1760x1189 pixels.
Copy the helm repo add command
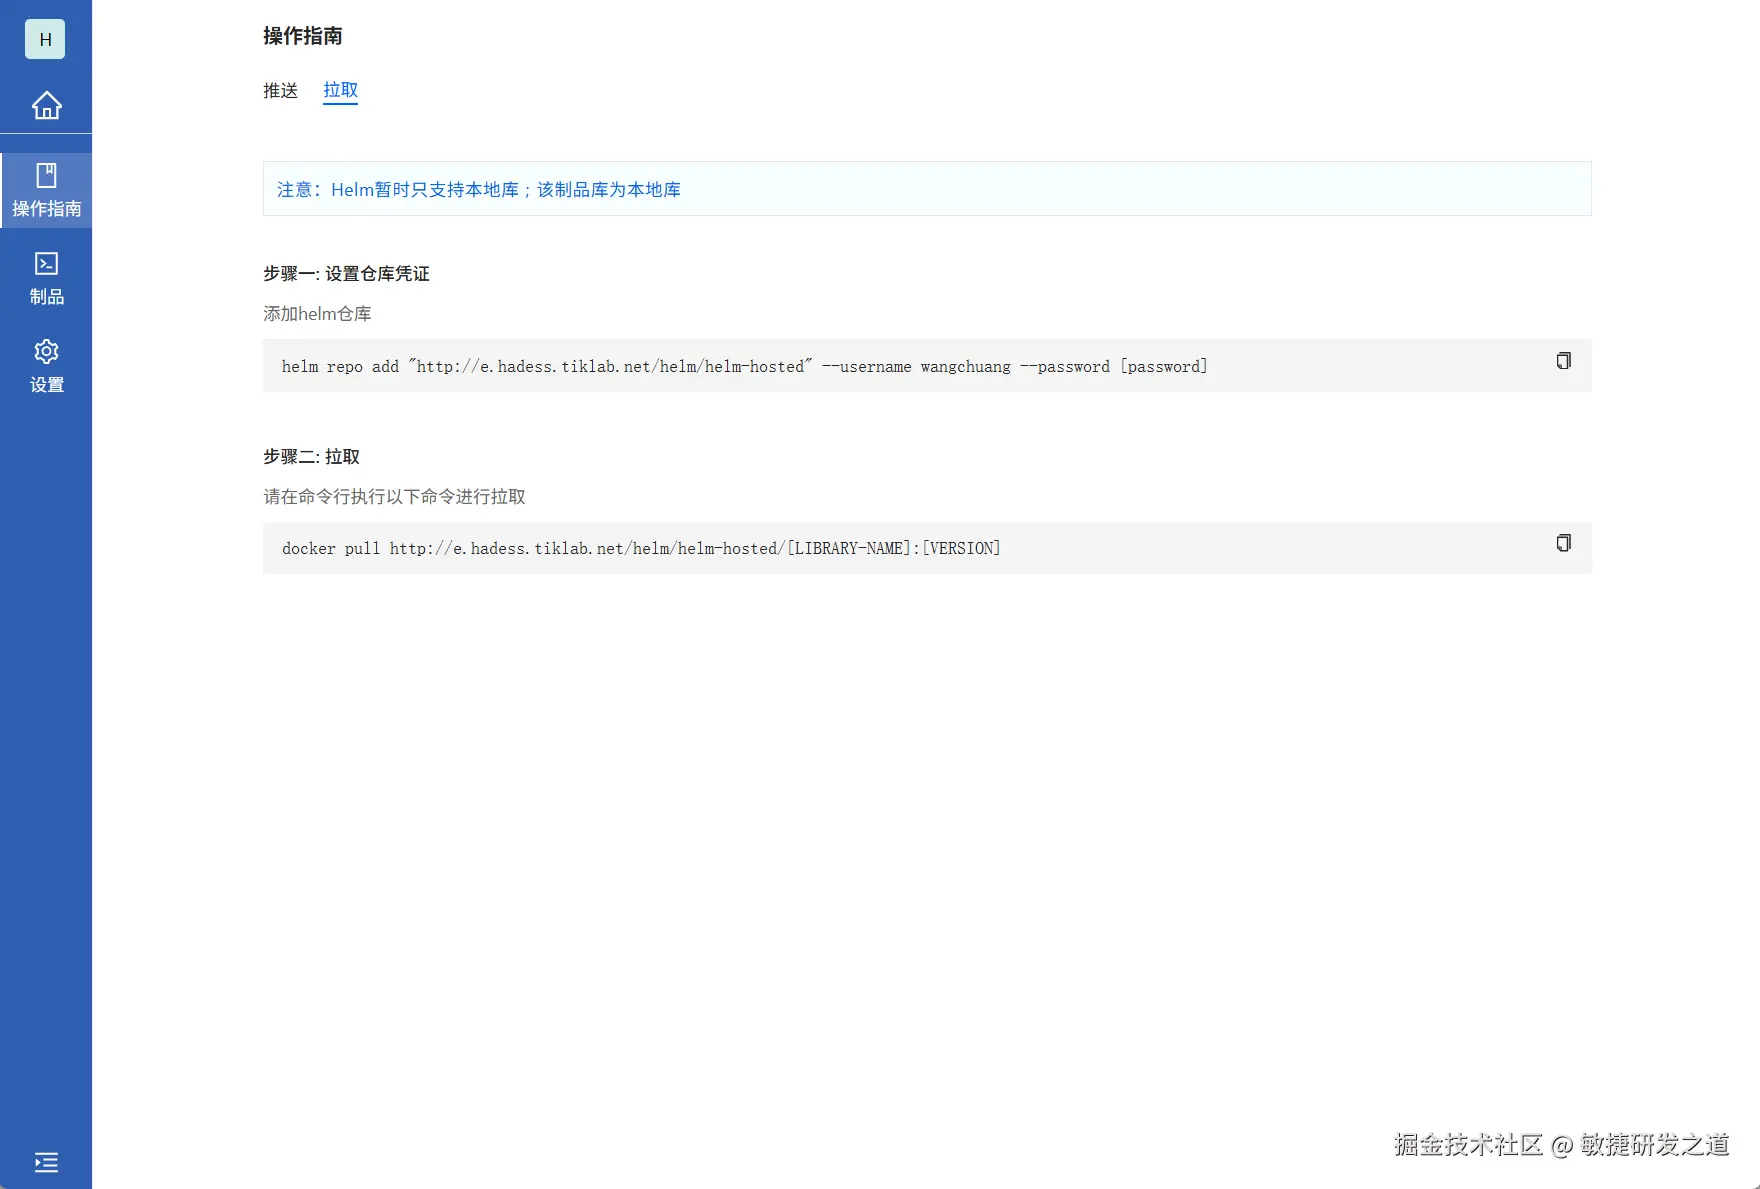(1564, 361)
